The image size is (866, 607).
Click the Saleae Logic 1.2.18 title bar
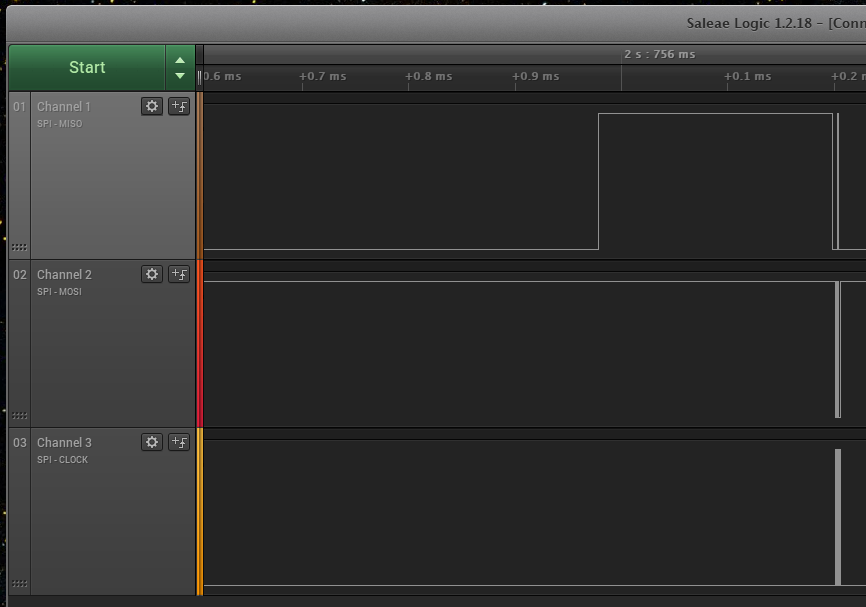click(436, 23)
